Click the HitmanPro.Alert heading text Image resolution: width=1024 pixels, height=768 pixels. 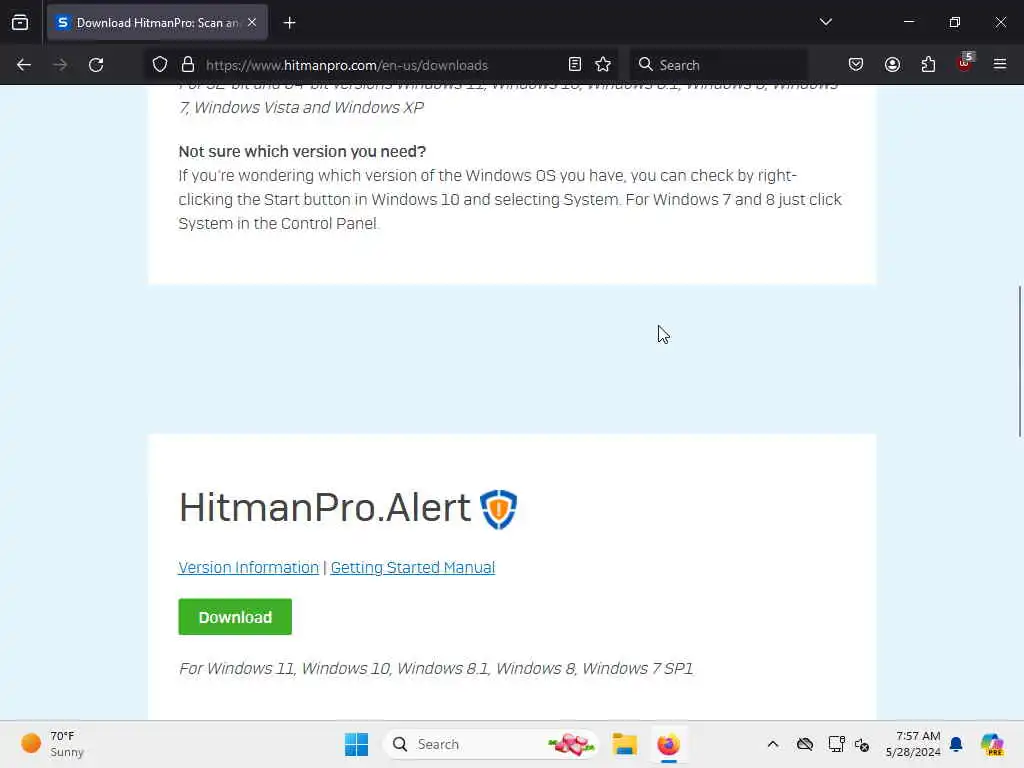325,507
